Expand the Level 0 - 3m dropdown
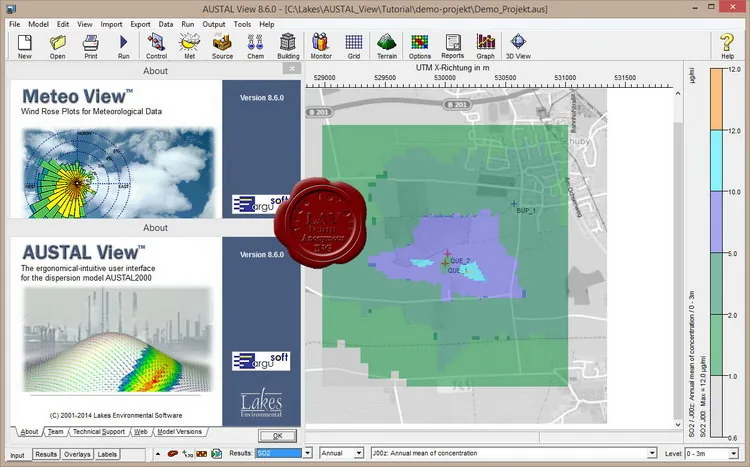 [733, 453]
